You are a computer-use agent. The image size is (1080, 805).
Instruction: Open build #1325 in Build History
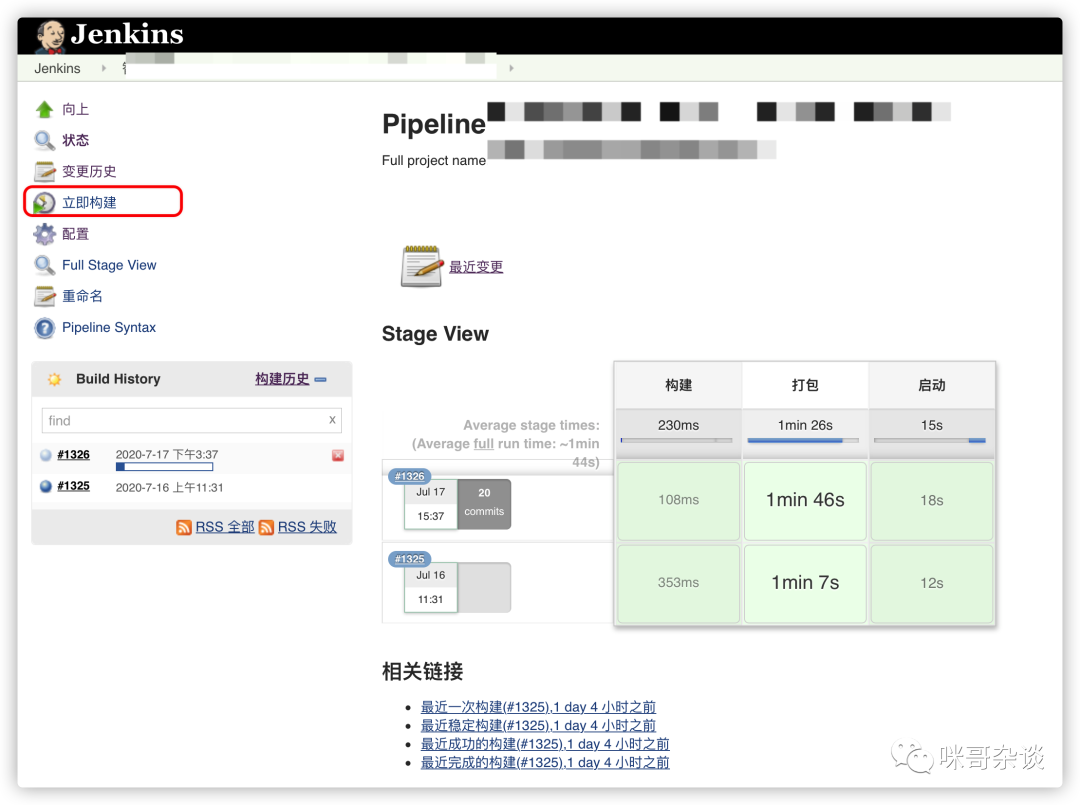click(x=73, y=485)
